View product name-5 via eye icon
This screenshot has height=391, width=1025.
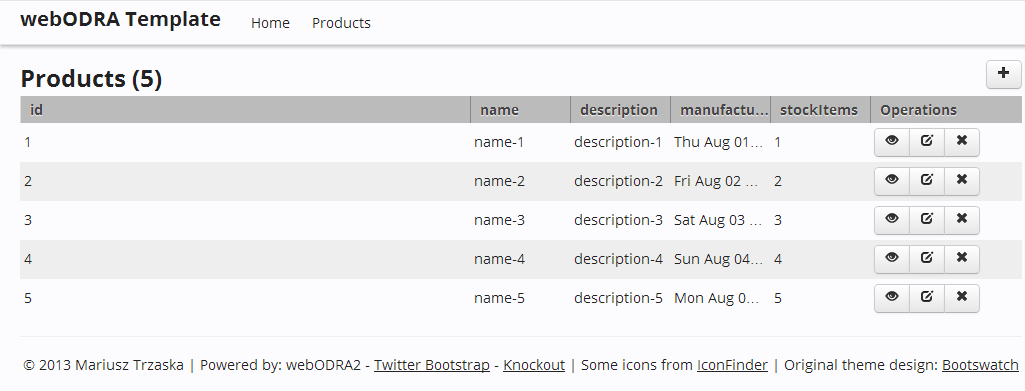coord(892,298)
